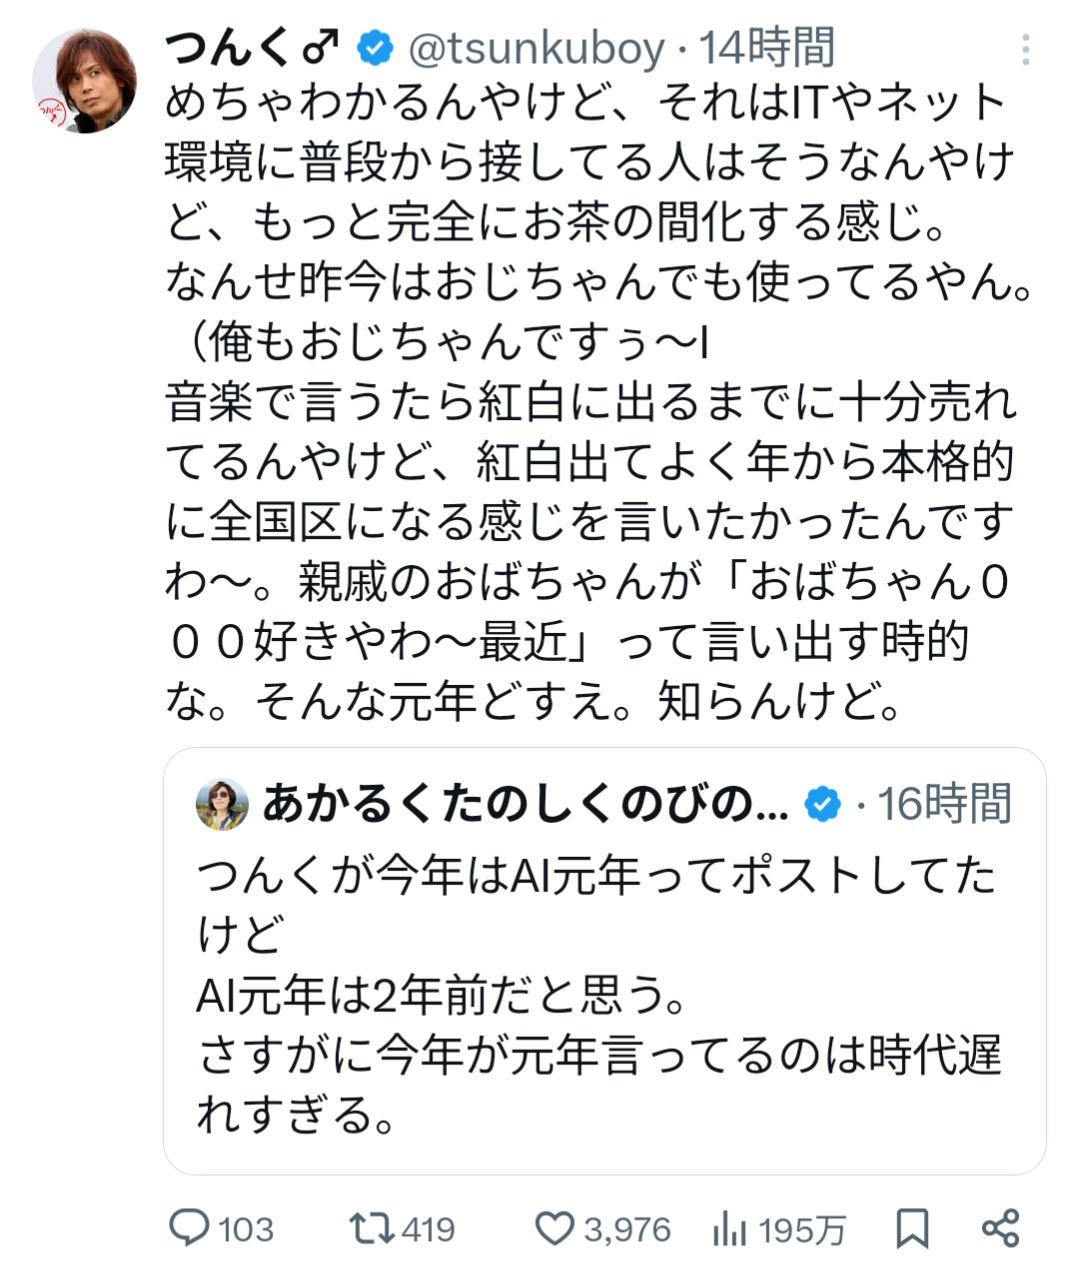Open the three-dot more options menu
The image size is (1079, 1274).
[1025, 48]
